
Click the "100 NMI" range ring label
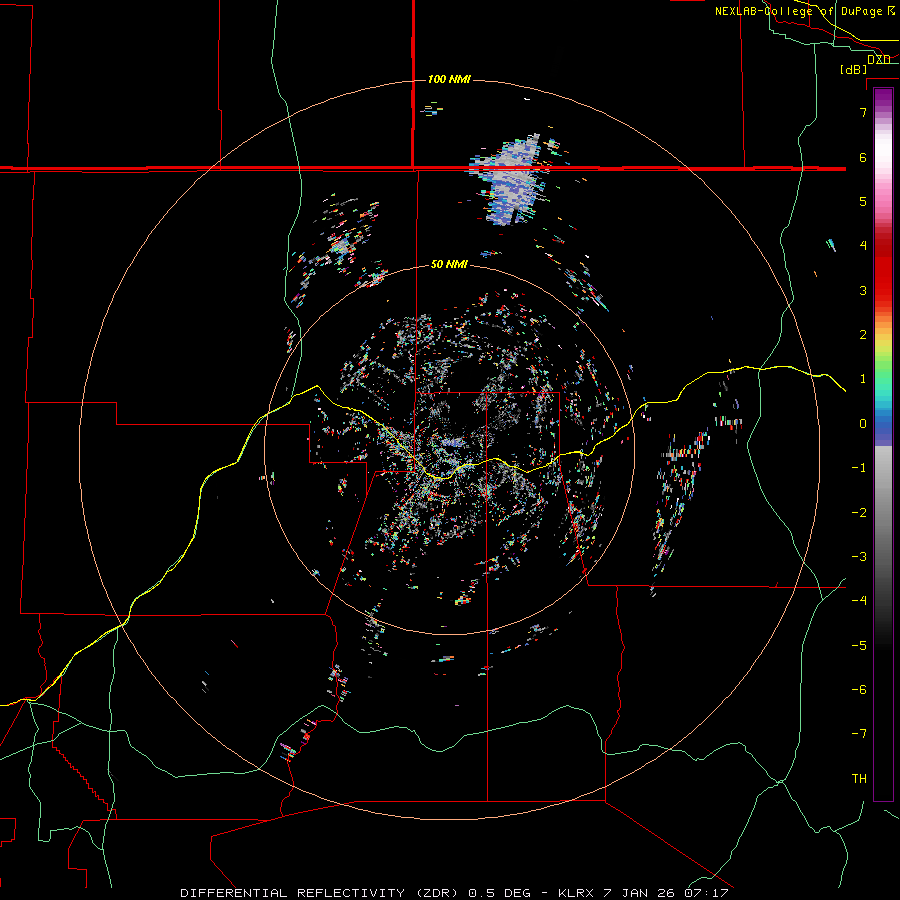pyautogui.click(x=449, y=79)
